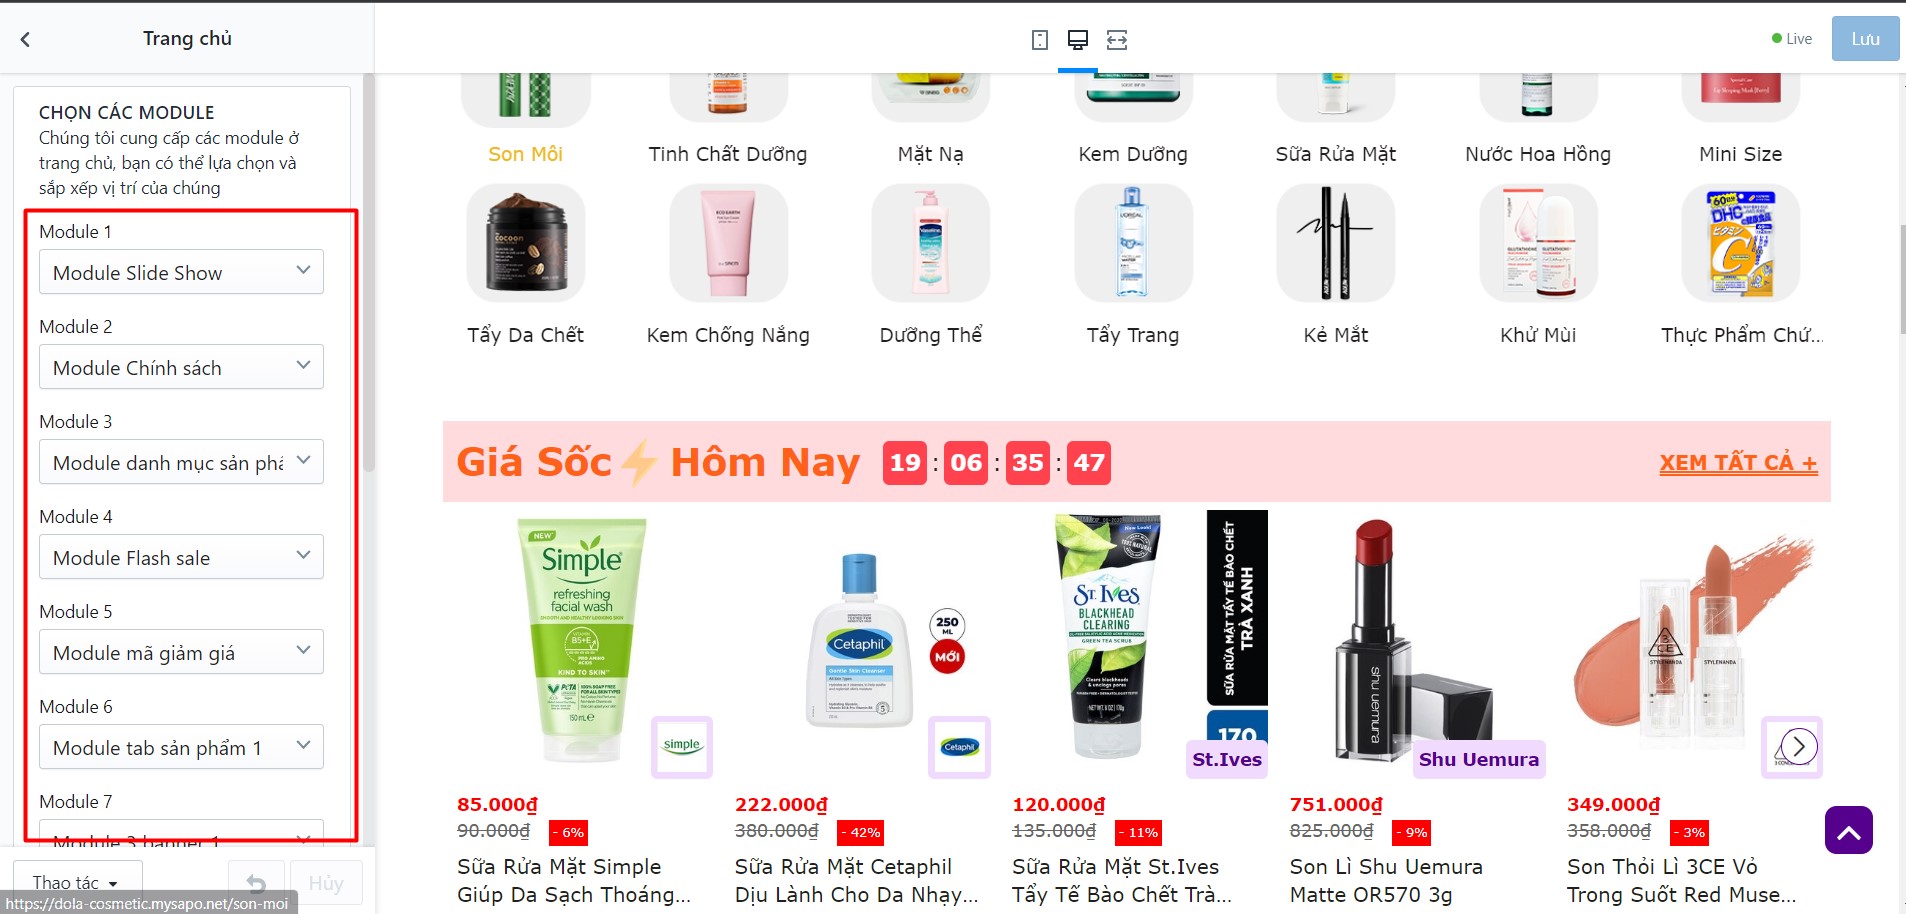Click the sidebar vertical scrollbar
Image resolution: width=1906 pixels, height=914 pixels.
click(x=369, y=270)
